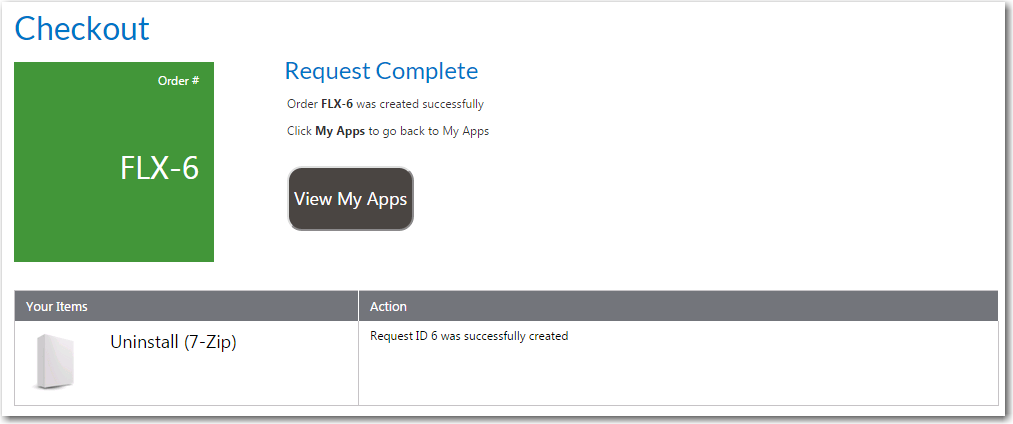This screenshot has width=1013, height=424.
Task: Click bold My Apps text in instructions
Action: (340, 131)
